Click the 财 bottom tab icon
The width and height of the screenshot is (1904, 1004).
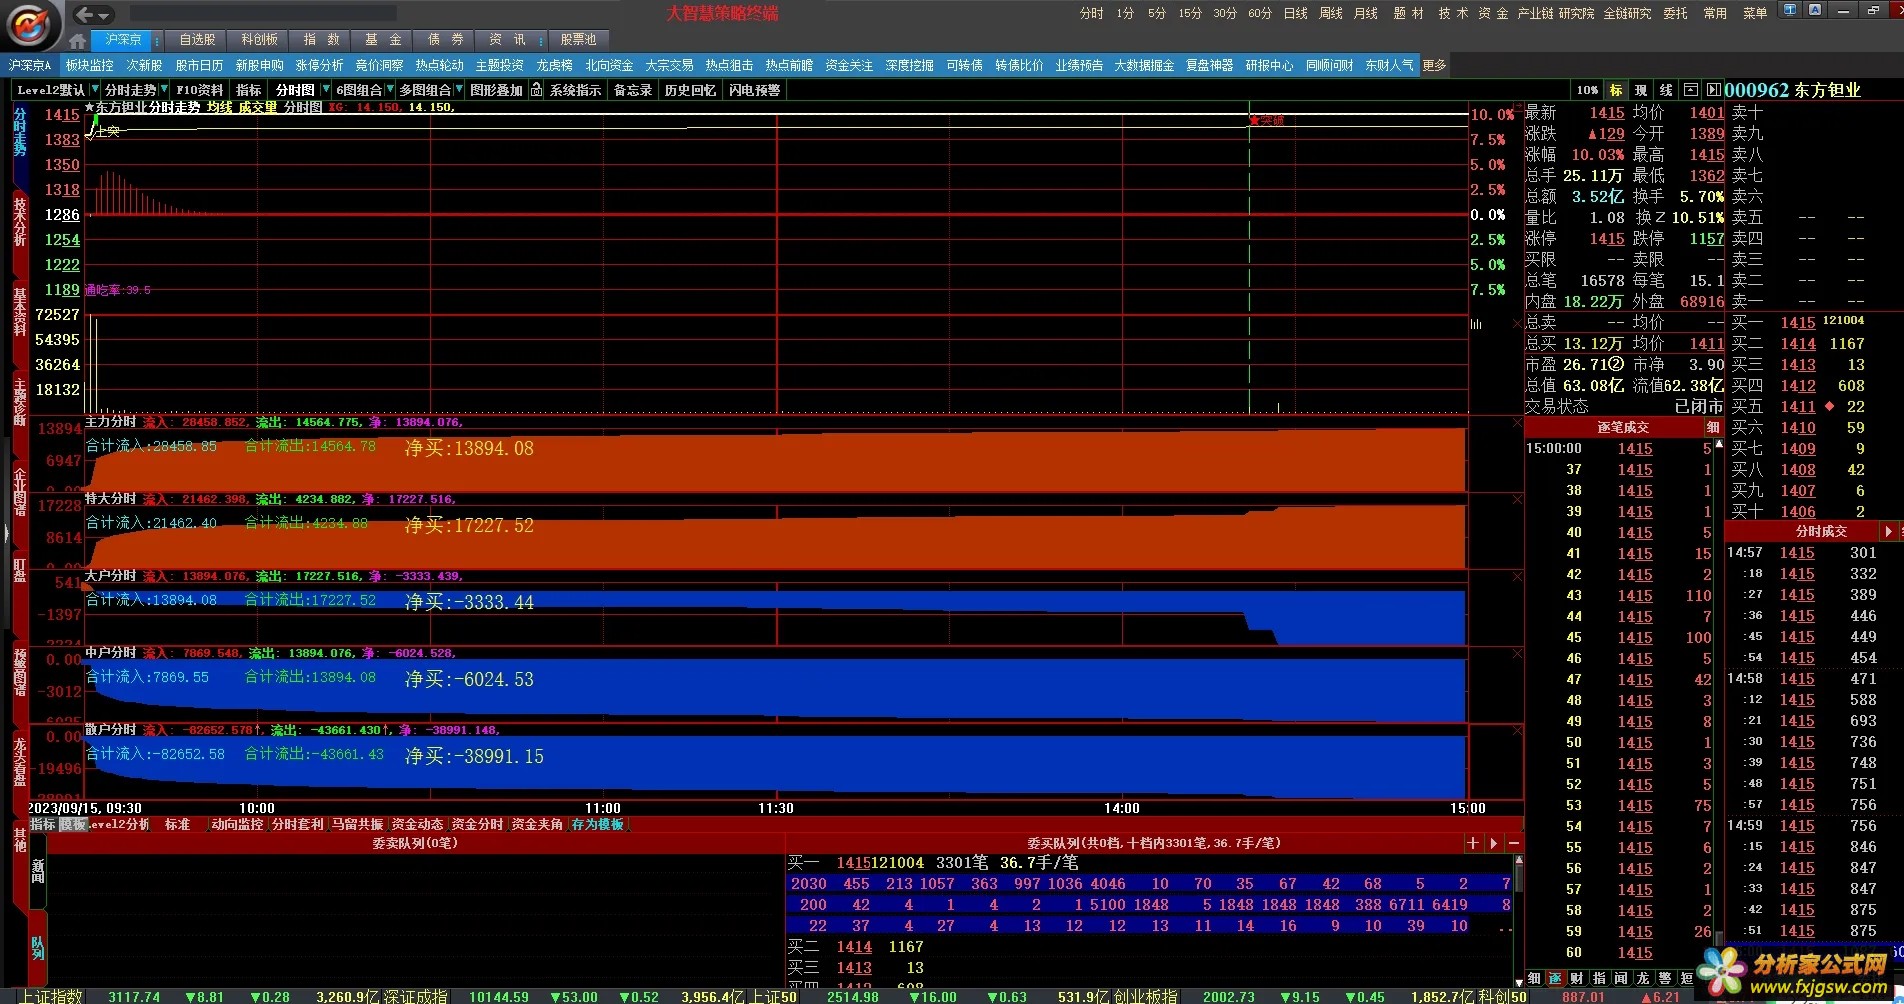click(1577, 978)
